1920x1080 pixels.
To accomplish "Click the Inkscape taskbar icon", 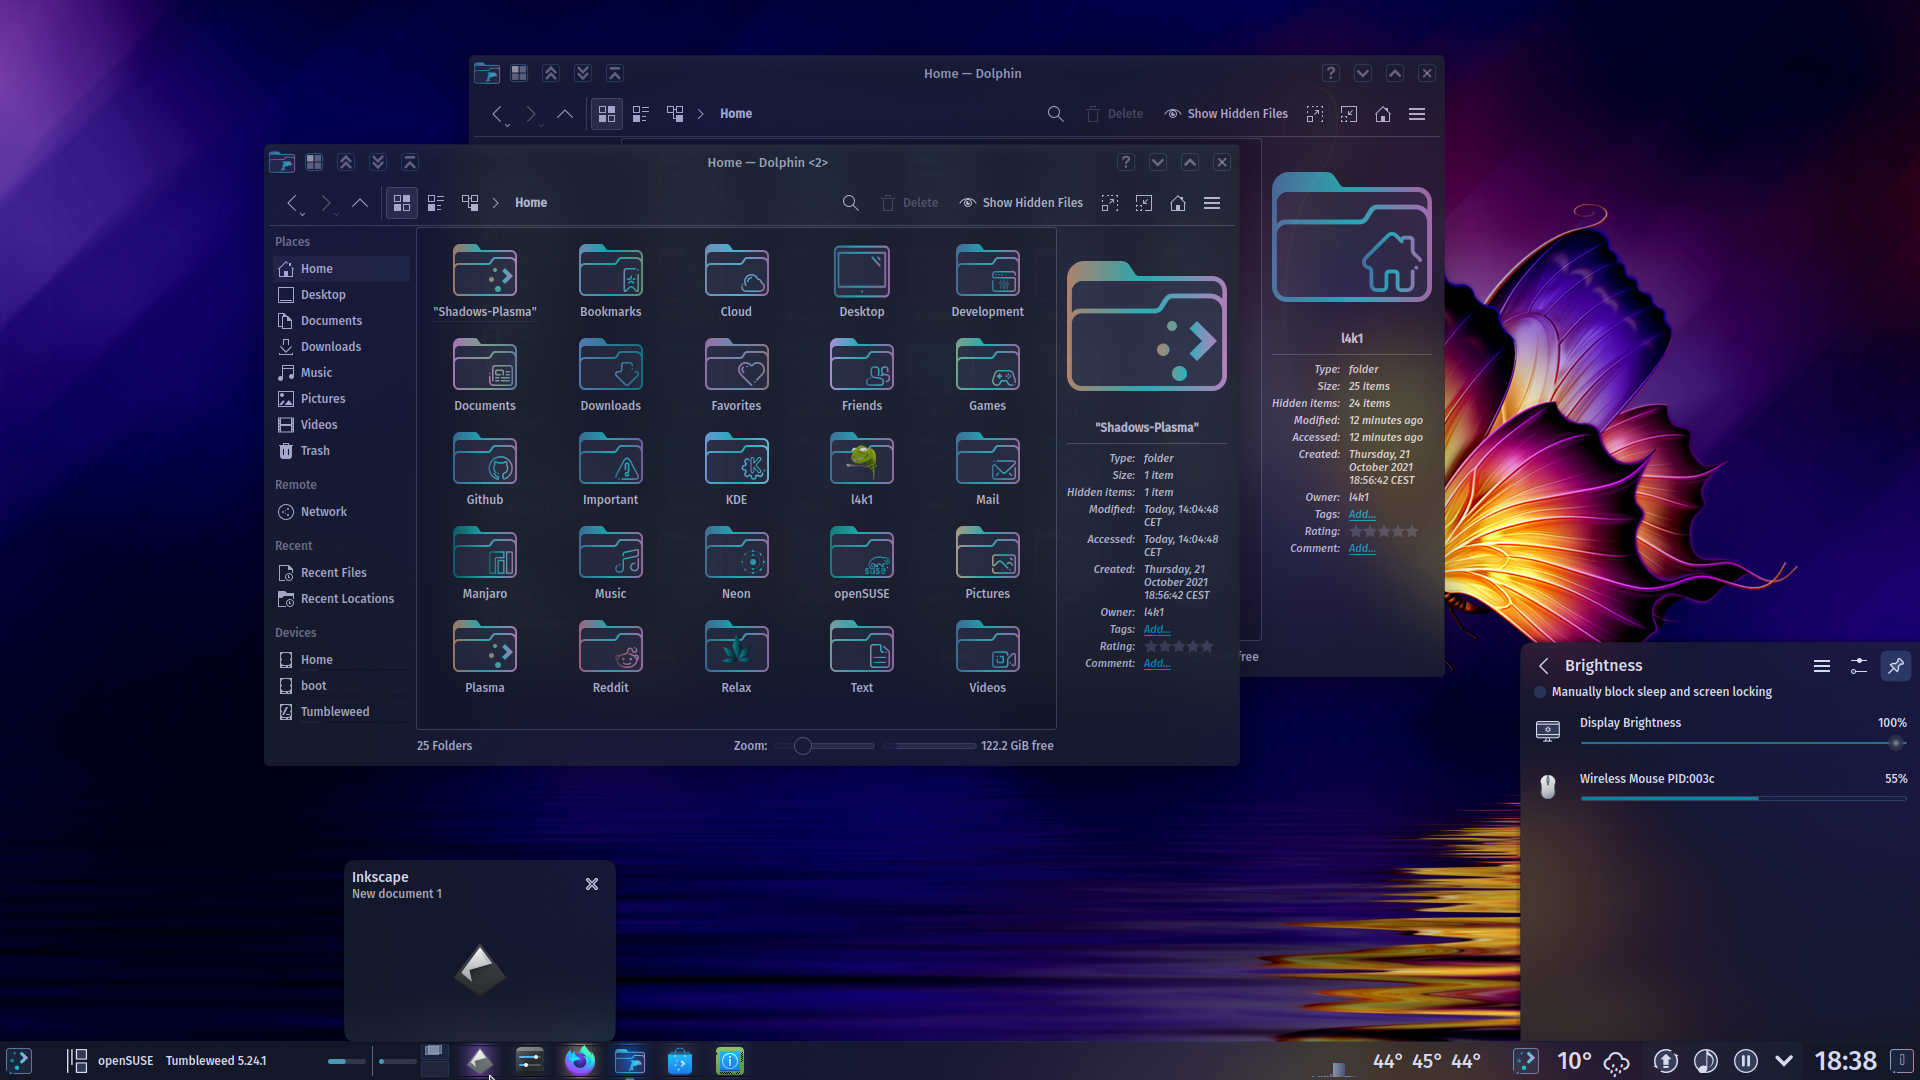I will pos(480,1061).
